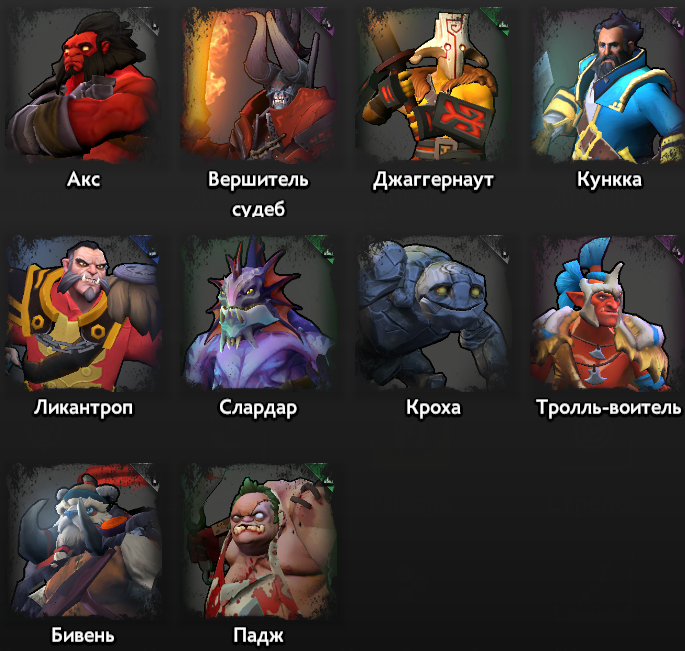Viewport: 685px width, 651px height.
Task: Click the purple corner badge on Вершитель судеб
Action: [325, 18]
